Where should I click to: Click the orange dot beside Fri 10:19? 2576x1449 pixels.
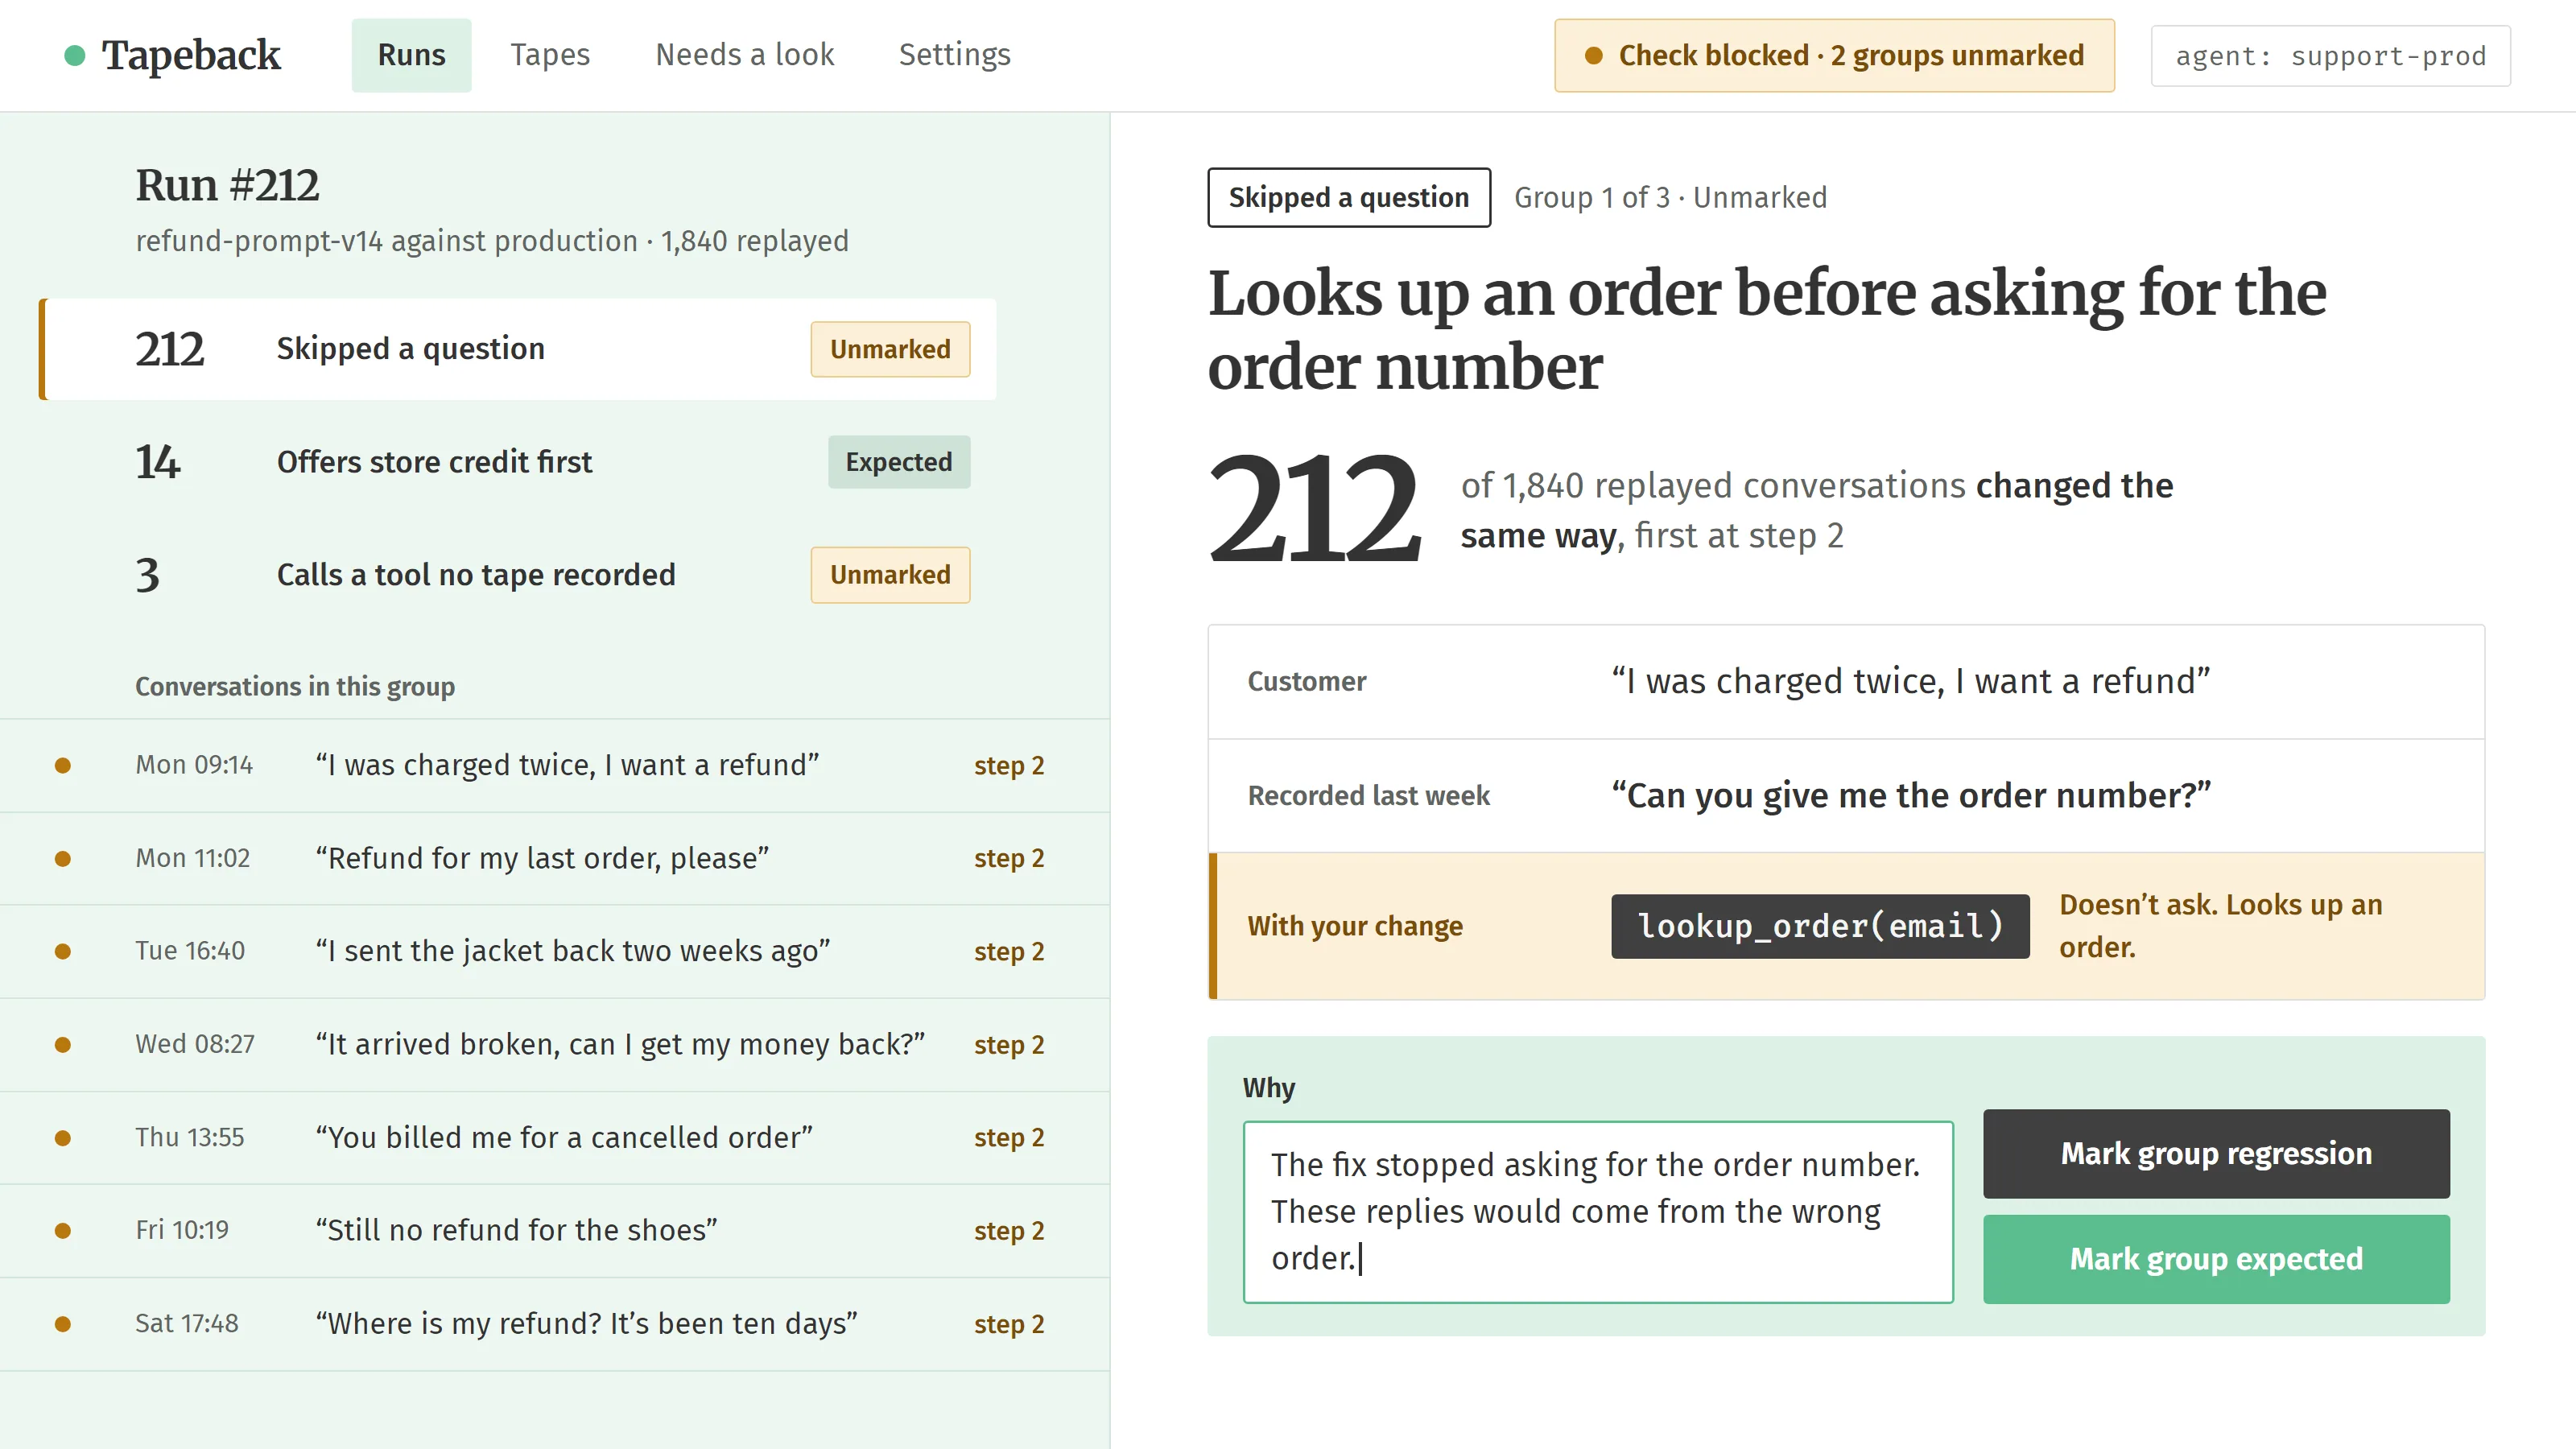pyautogui.click(x=63, y=1231)
